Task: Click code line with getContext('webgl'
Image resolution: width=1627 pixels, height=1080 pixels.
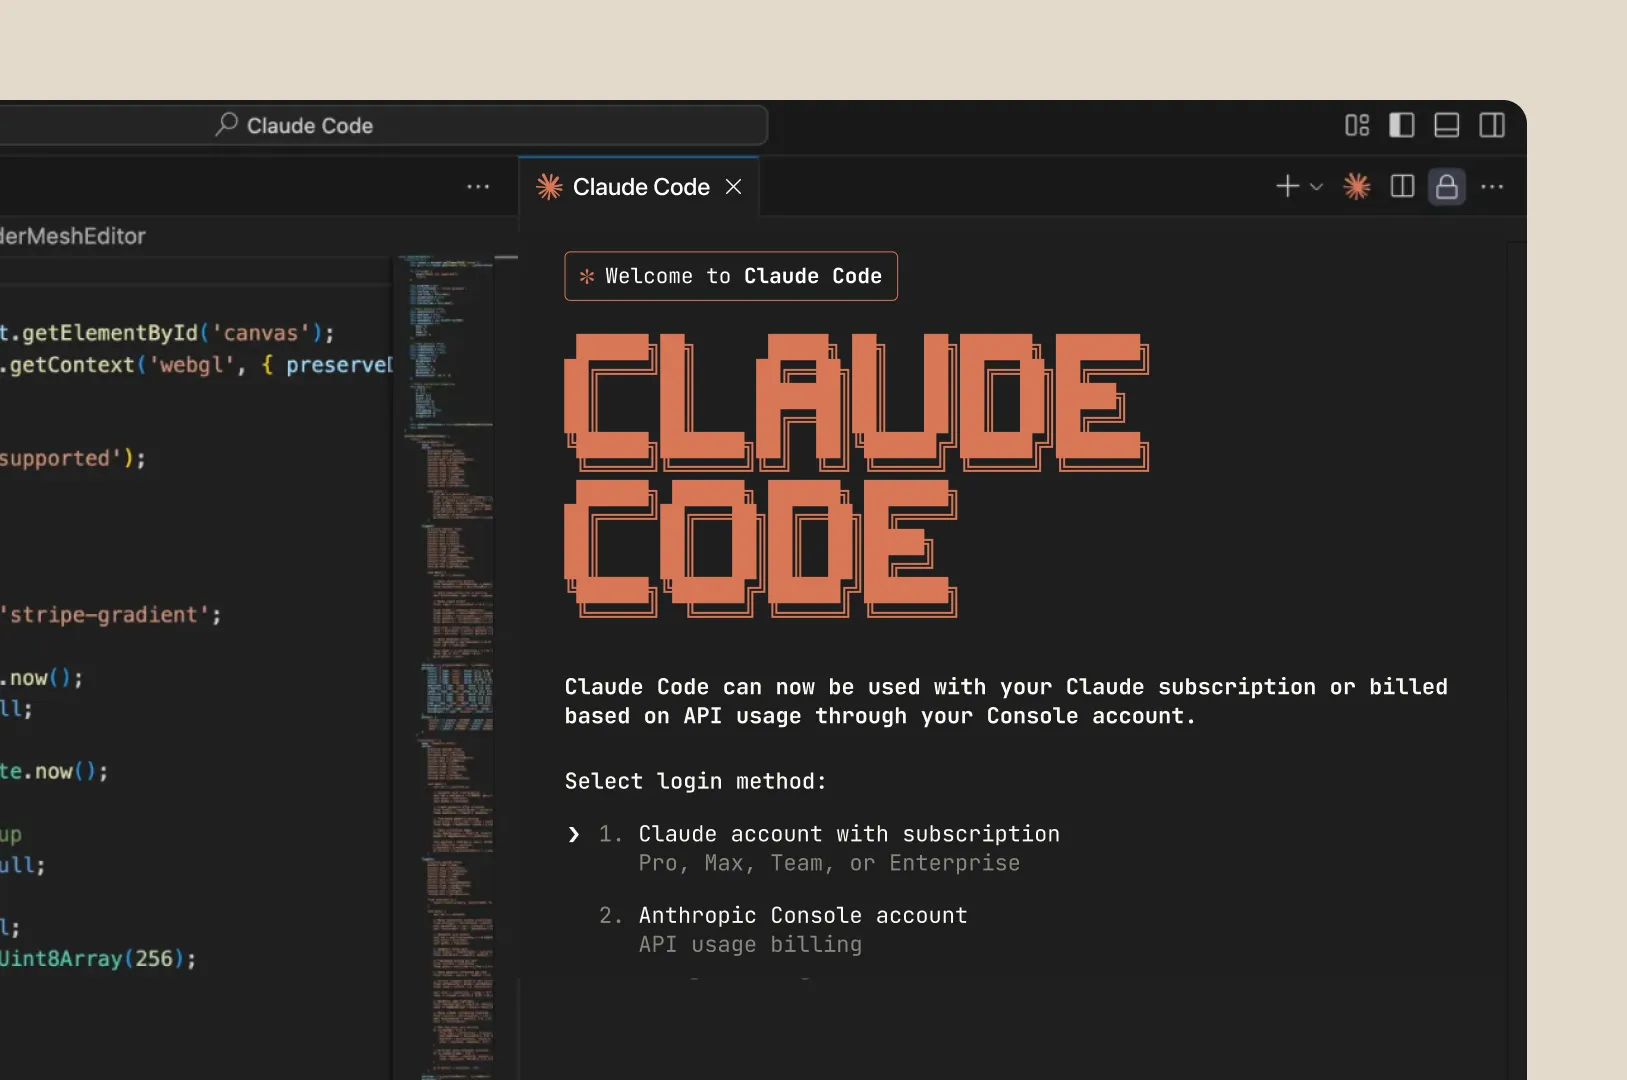Action: pyautogui.click(x=196, y=365)
